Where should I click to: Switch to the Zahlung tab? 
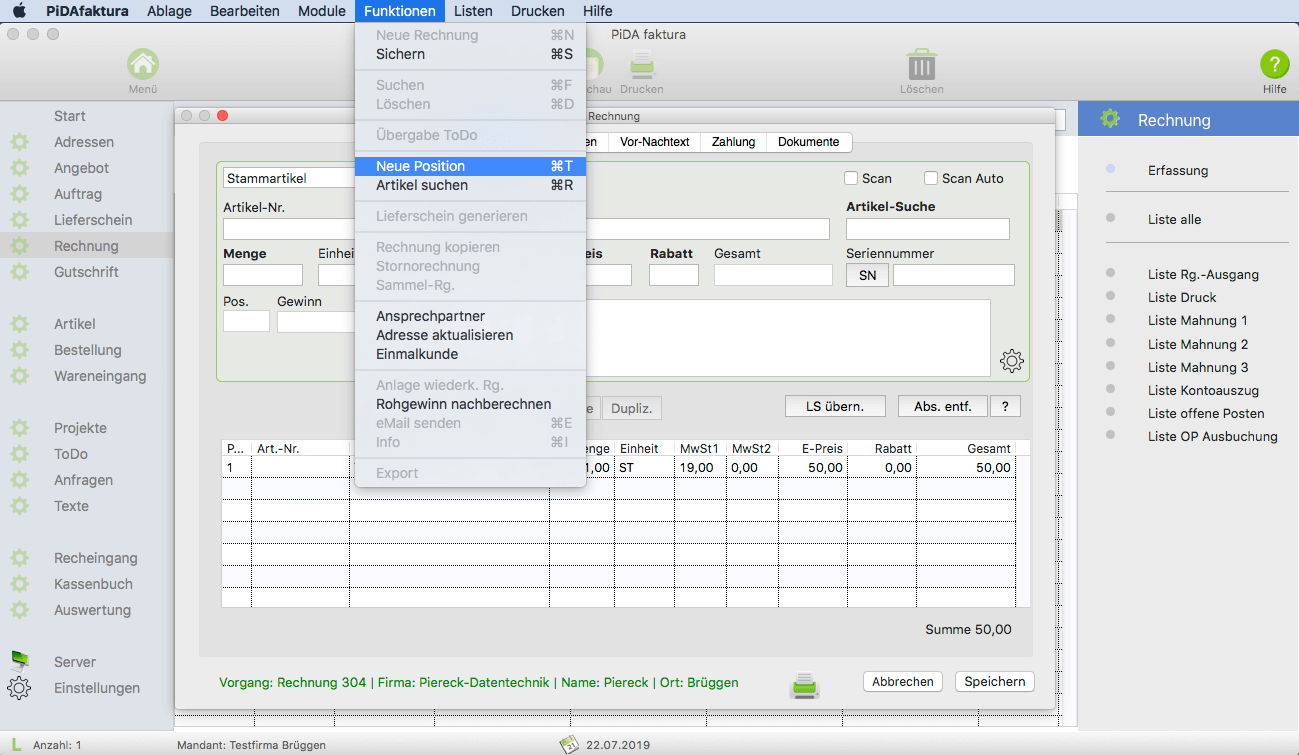pyautogui.click(x=733, y=142)
